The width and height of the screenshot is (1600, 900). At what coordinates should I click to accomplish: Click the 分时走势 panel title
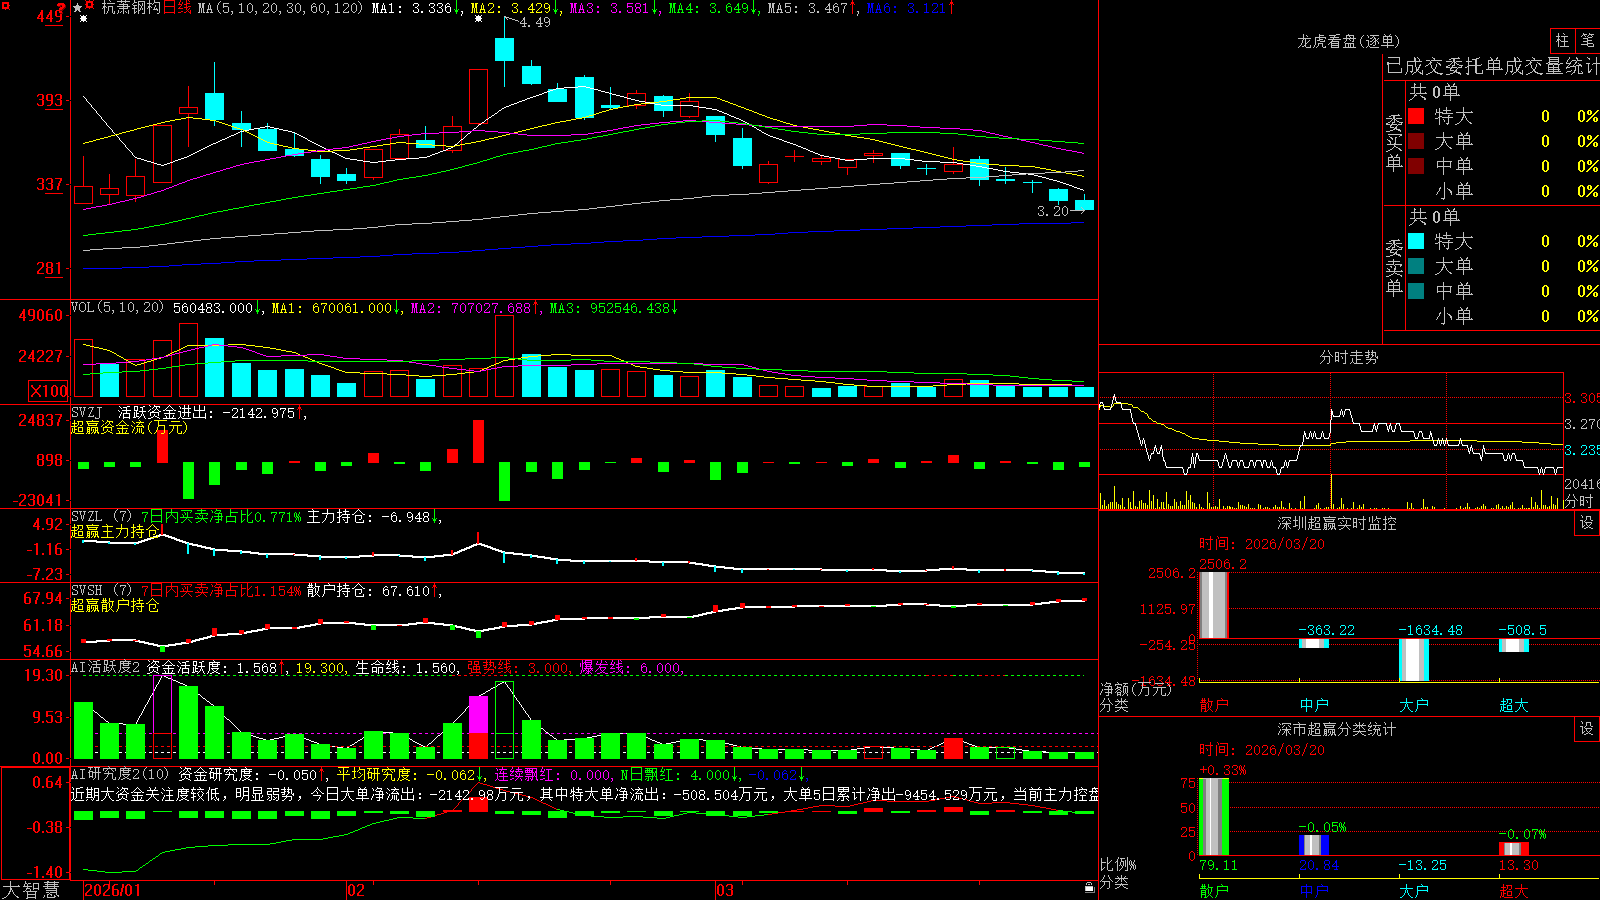(x=1348, y=357)
